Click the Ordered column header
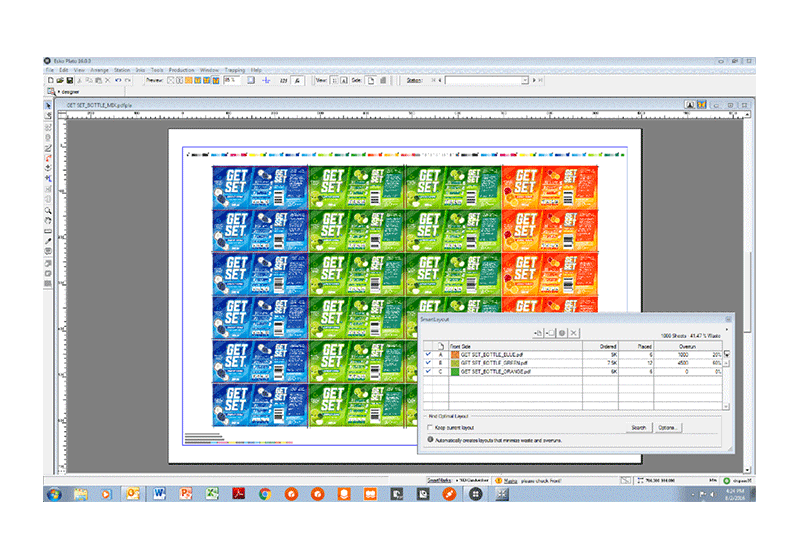 600,346
